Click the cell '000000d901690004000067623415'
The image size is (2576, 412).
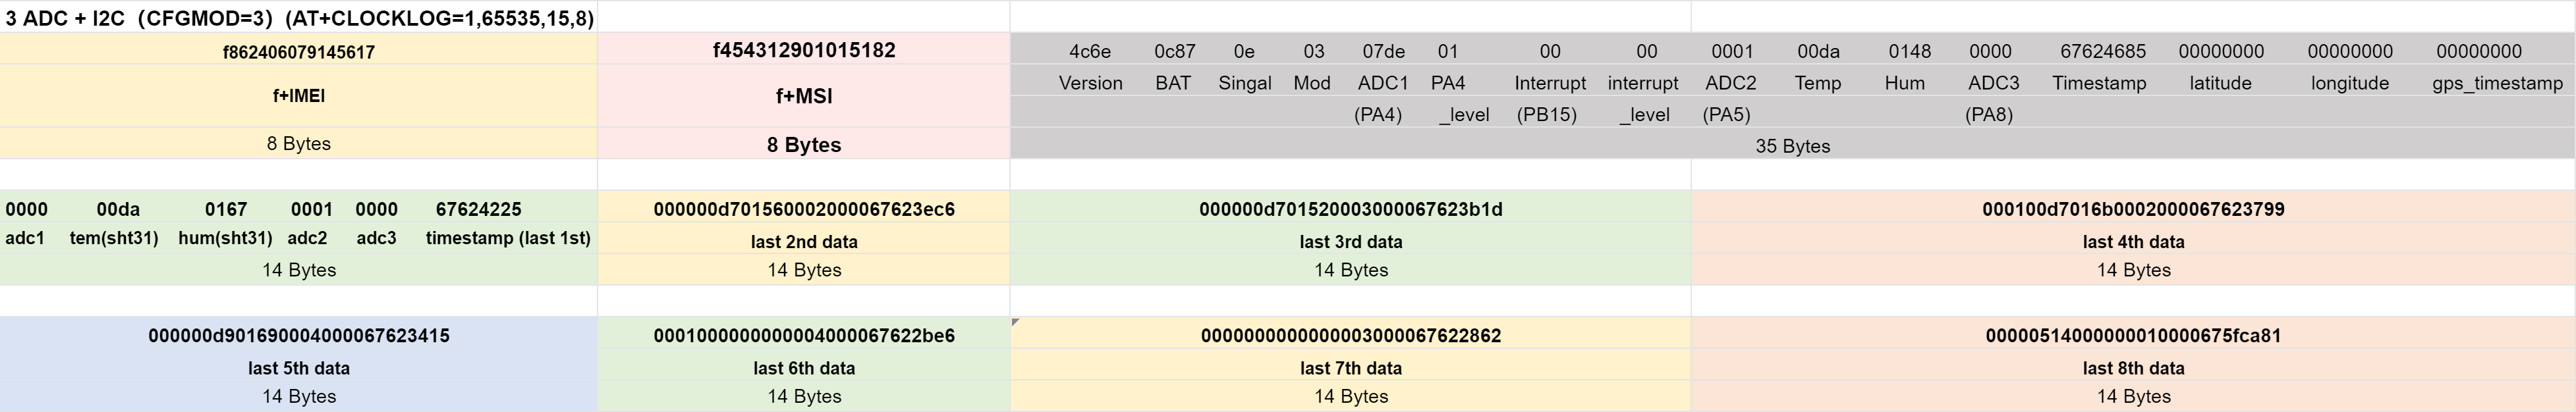[299, 335]
